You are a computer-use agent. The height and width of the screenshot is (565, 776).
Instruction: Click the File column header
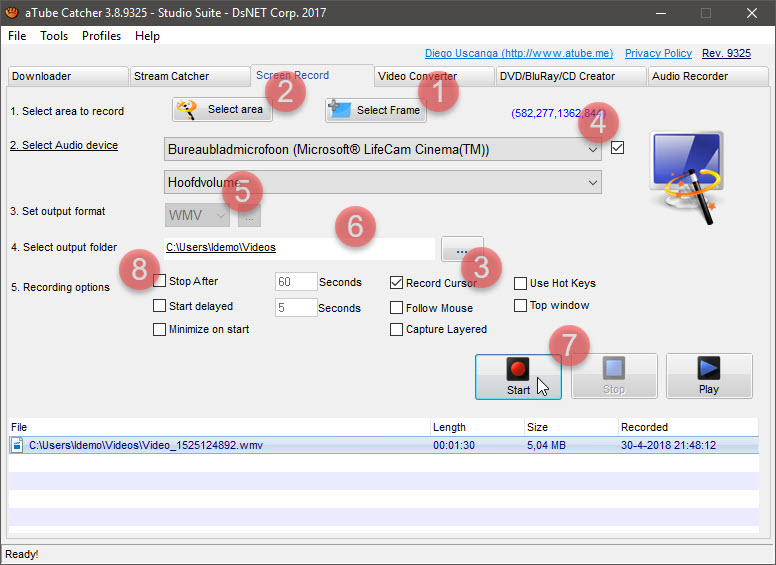click(219, 426)
